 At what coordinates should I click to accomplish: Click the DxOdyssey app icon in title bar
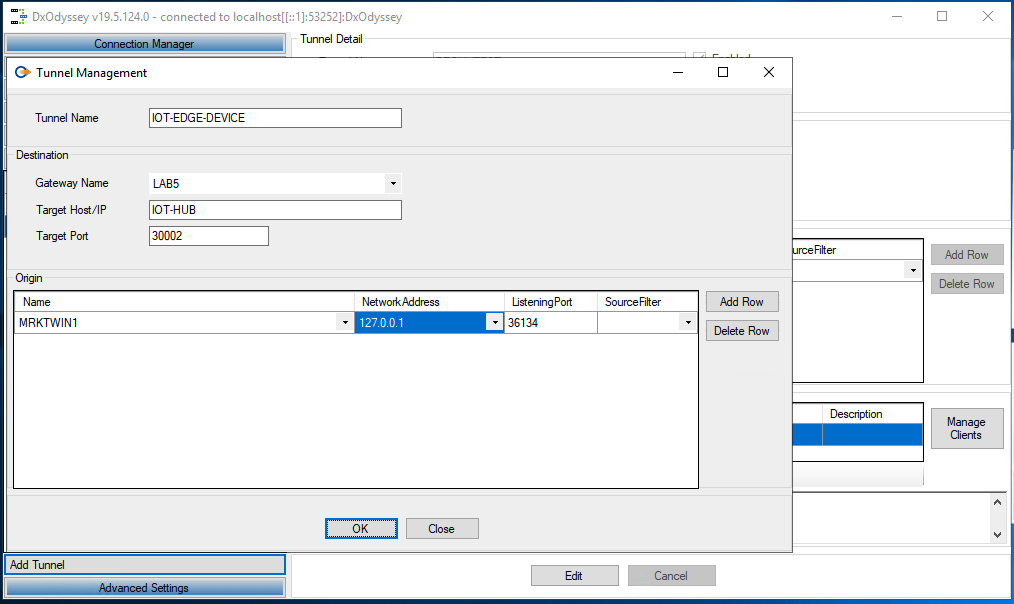click(x=17, y=17)
